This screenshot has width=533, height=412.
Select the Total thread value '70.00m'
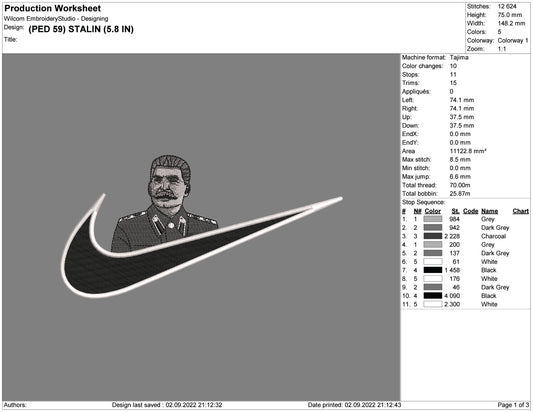pos(460,185)
